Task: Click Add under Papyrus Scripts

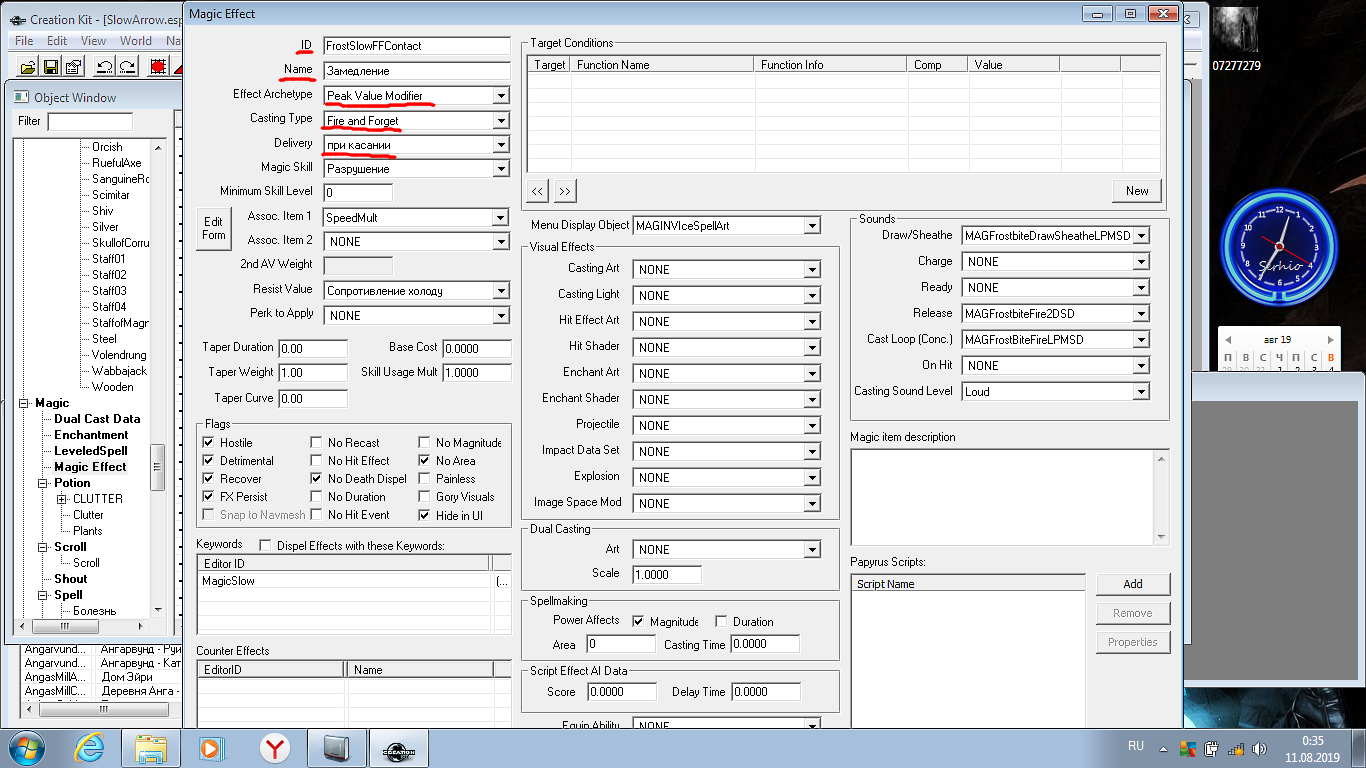Action: 1132,584
